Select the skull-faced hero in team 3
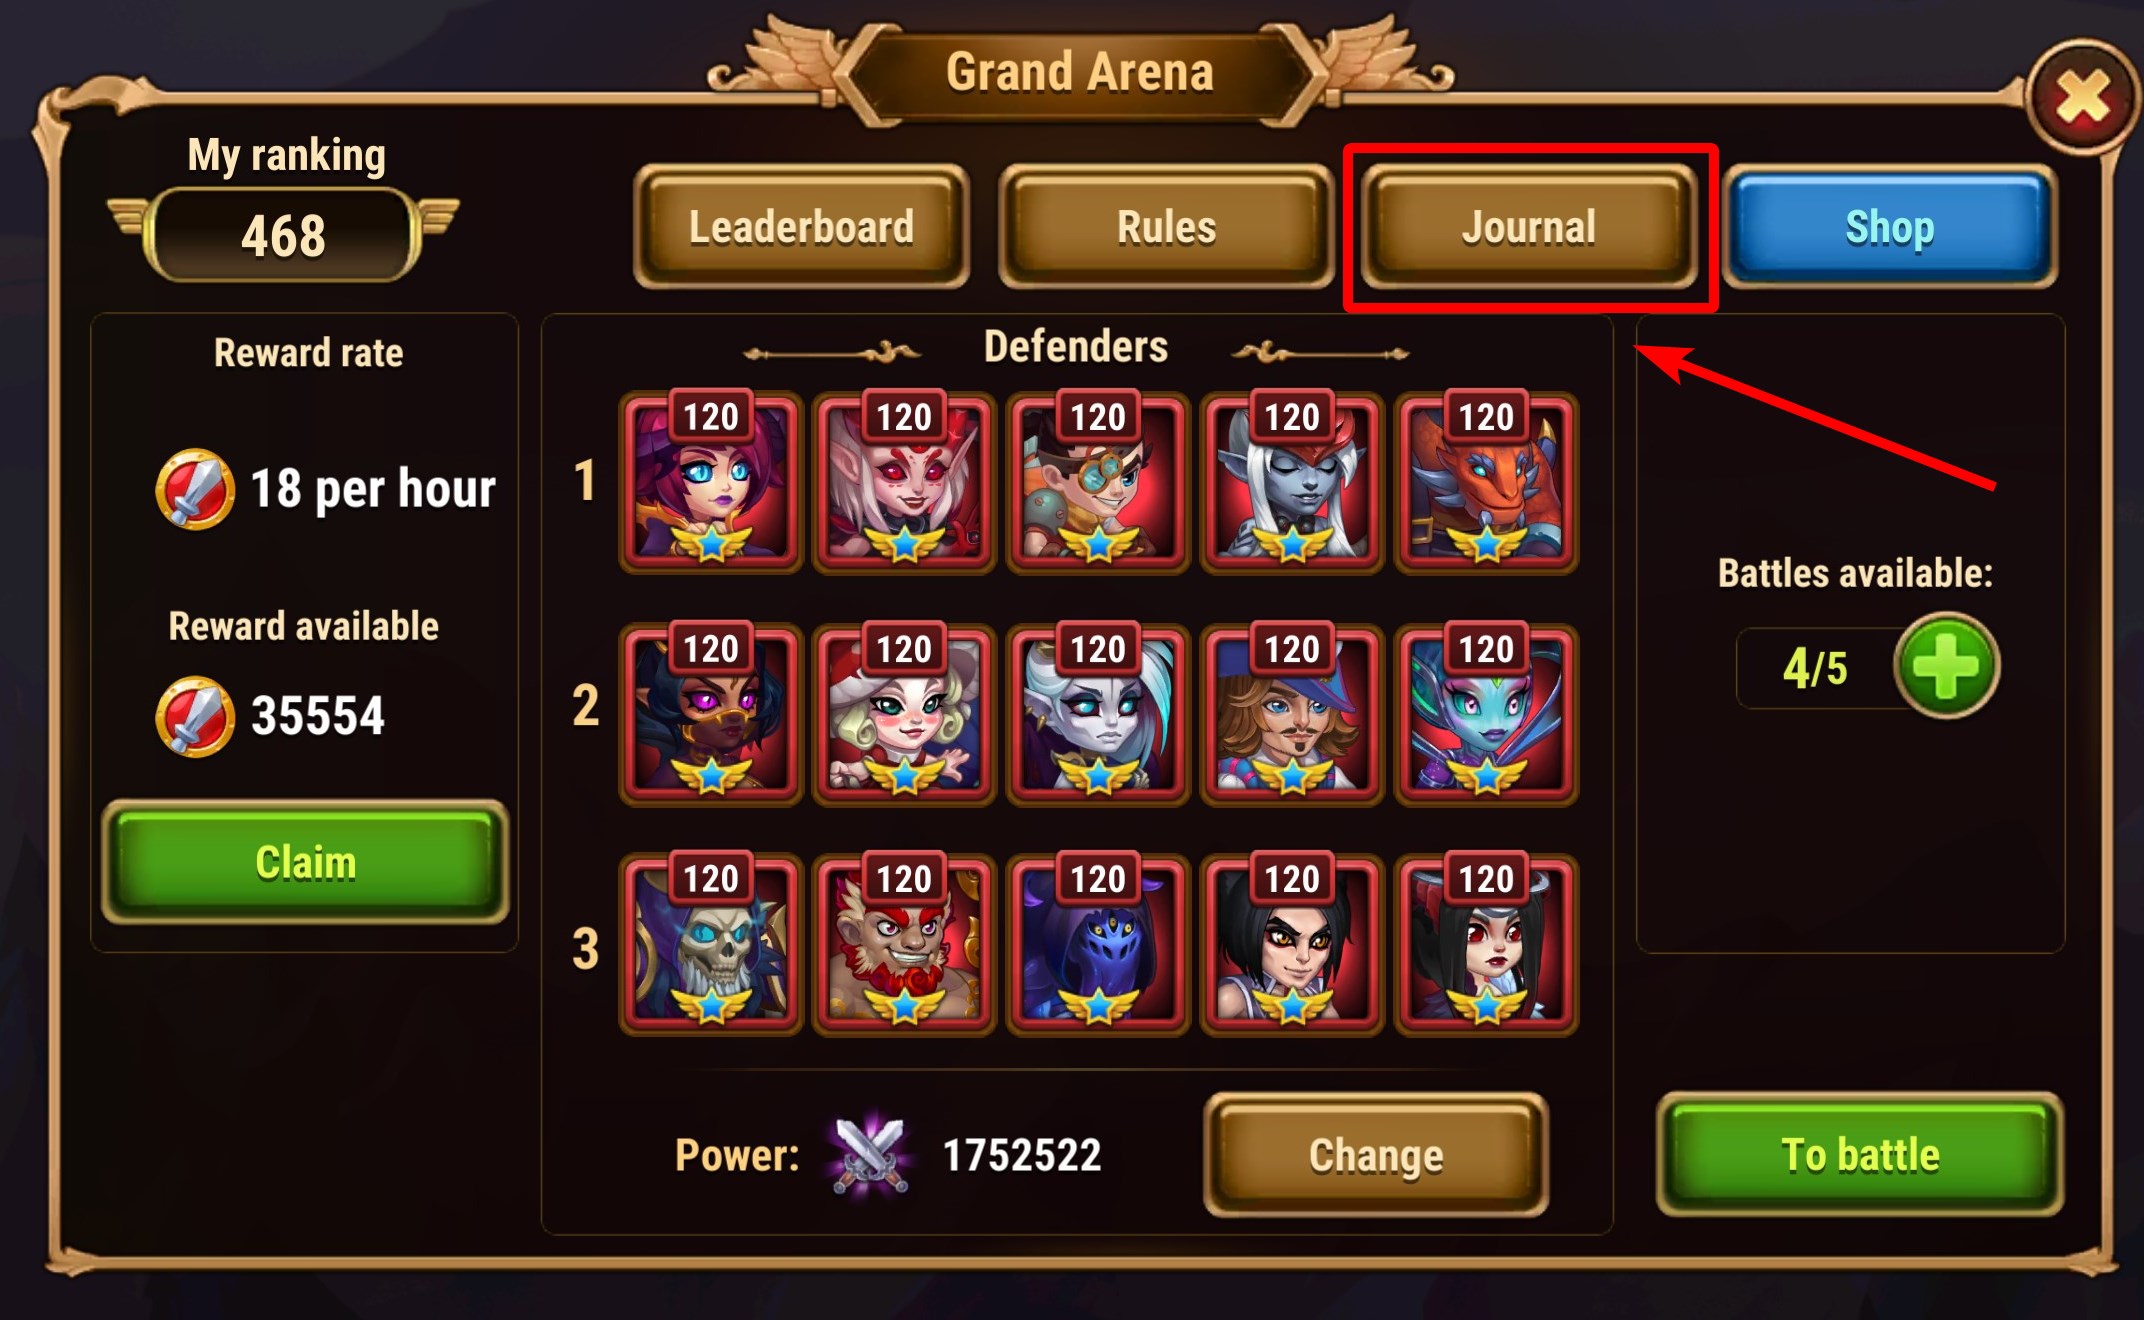This screenshot has height=1320, width=2144. [x=710, y=943]
